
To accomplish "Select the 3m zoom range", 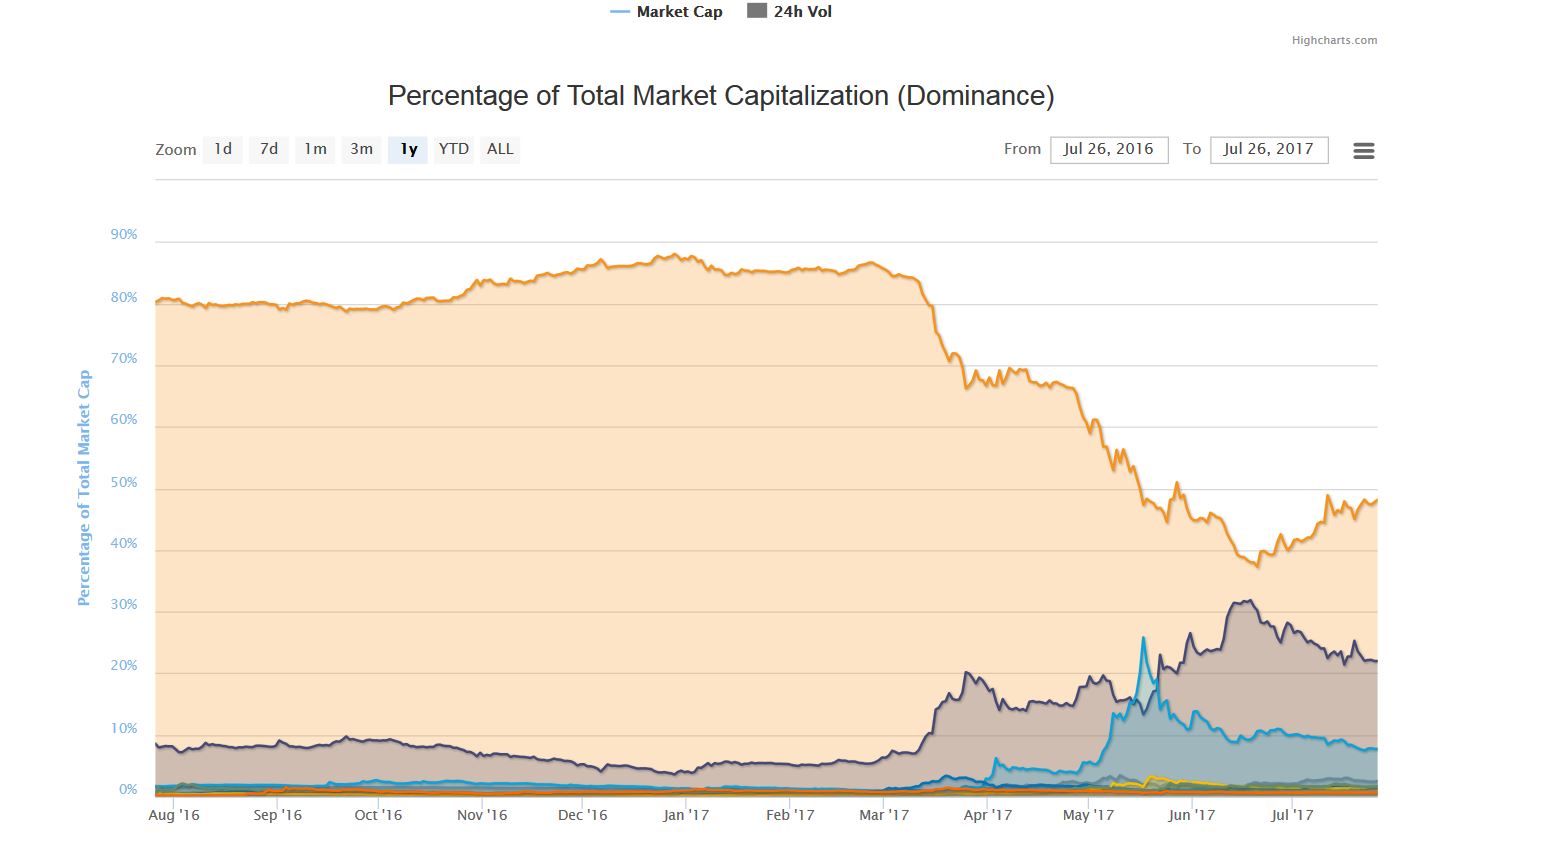I will tap(360, 149).
